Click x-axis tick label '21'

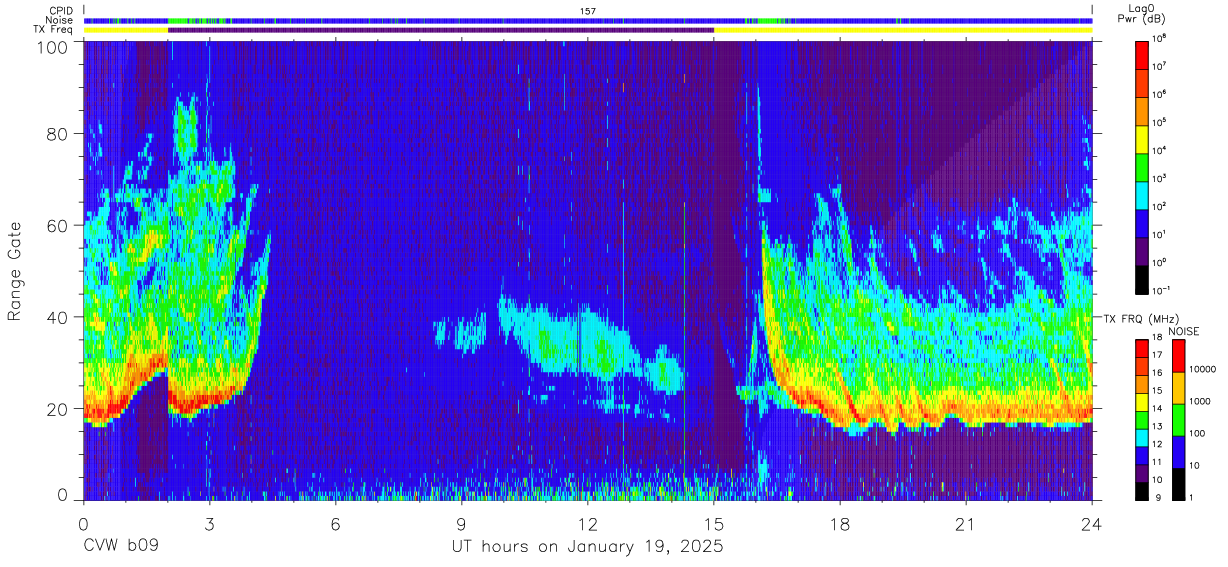[966, 525]
